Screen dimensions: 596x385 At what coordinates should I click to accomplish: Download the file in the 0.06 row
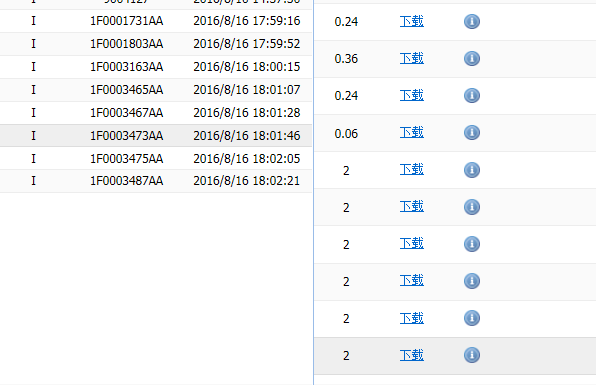click(412, 133)
